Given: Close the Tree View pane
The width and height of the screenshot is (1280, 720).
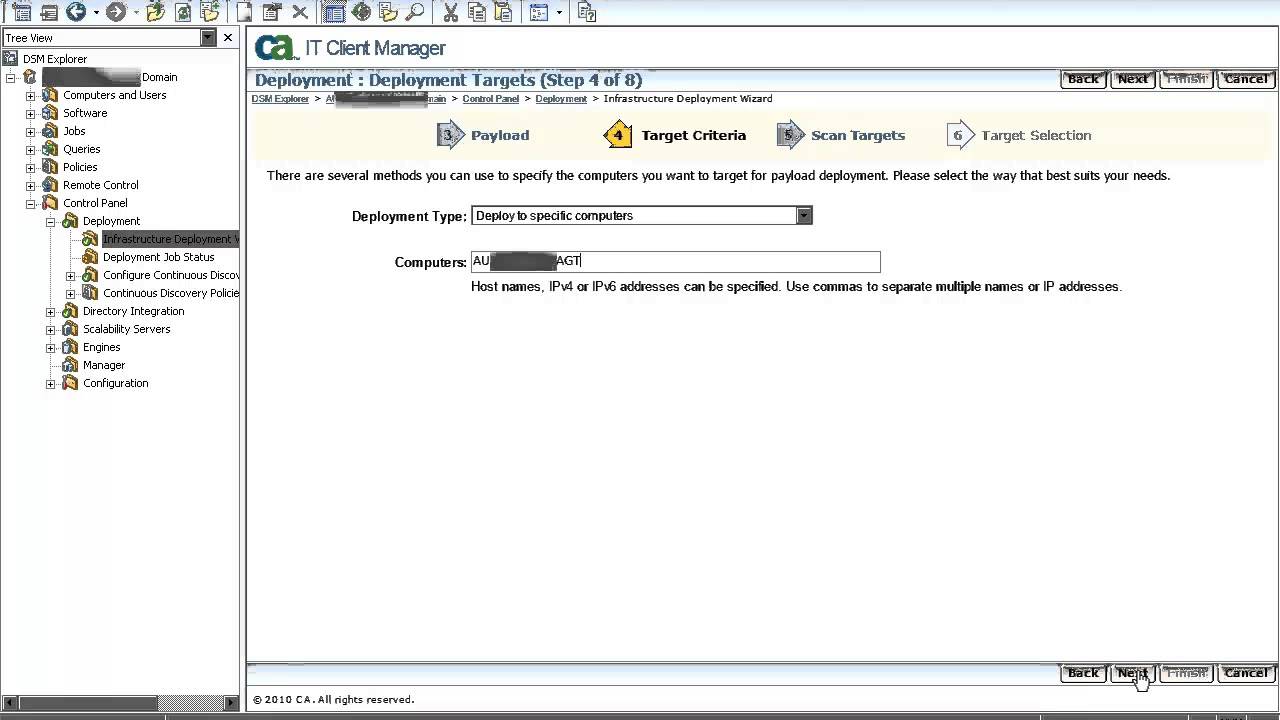Looking at the screenshot, I should (x=228, y=38).
